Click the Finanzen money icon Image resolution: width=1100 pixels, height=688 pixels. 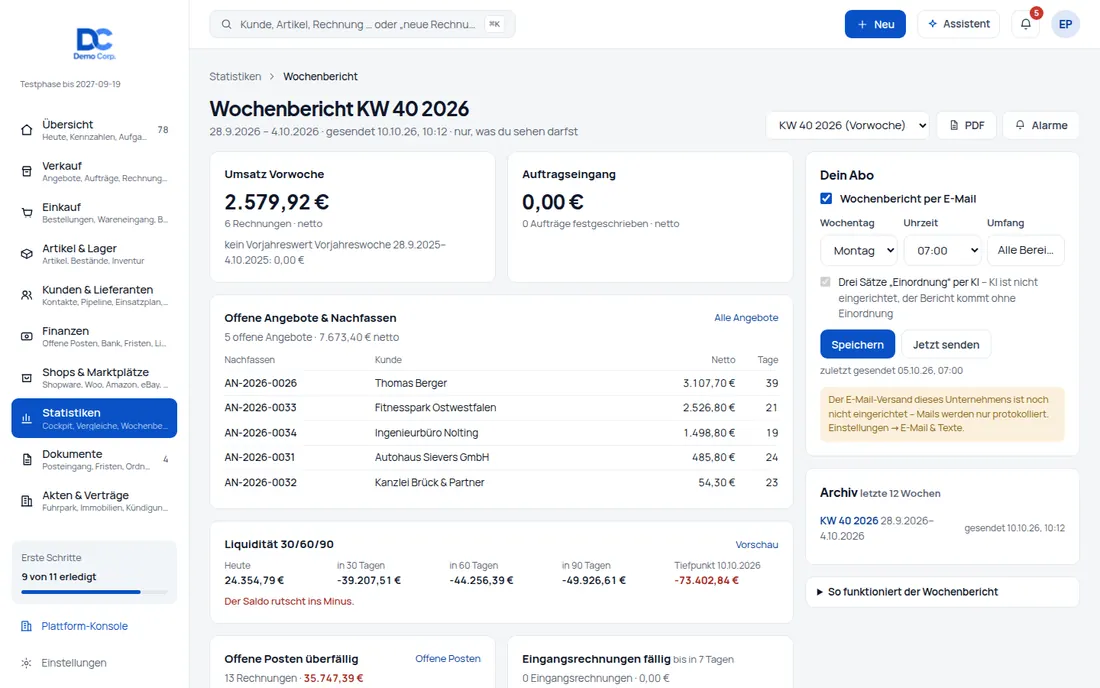point(27,337)
